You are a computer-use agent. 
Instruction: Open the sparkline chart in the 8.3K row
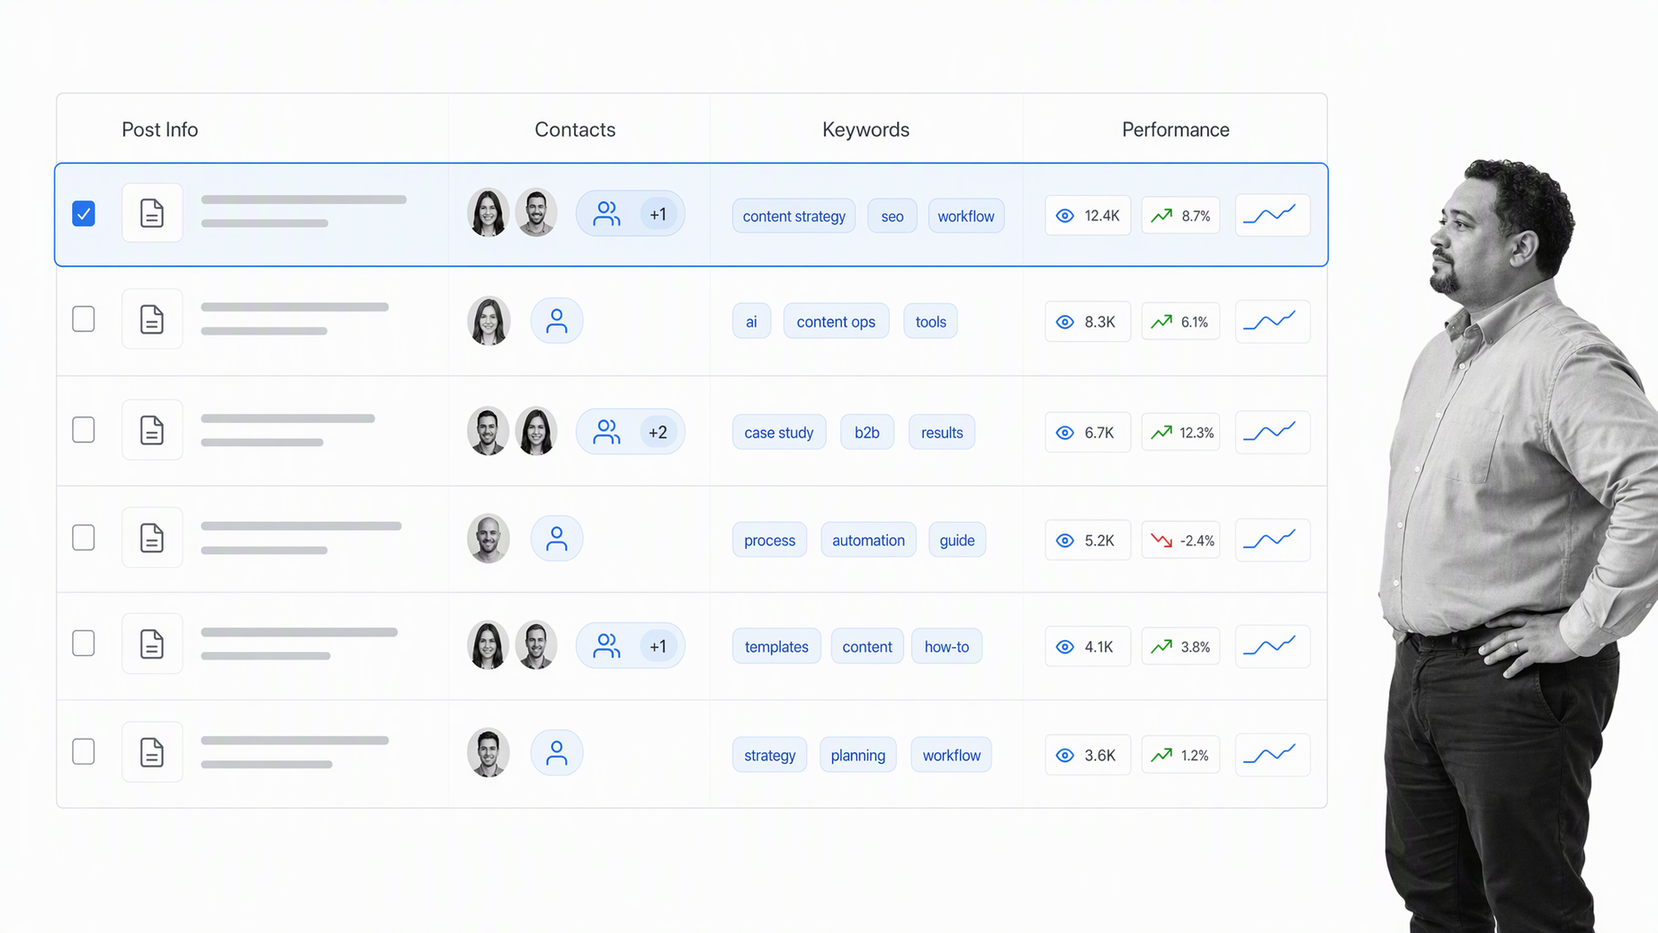[1272, 321]
